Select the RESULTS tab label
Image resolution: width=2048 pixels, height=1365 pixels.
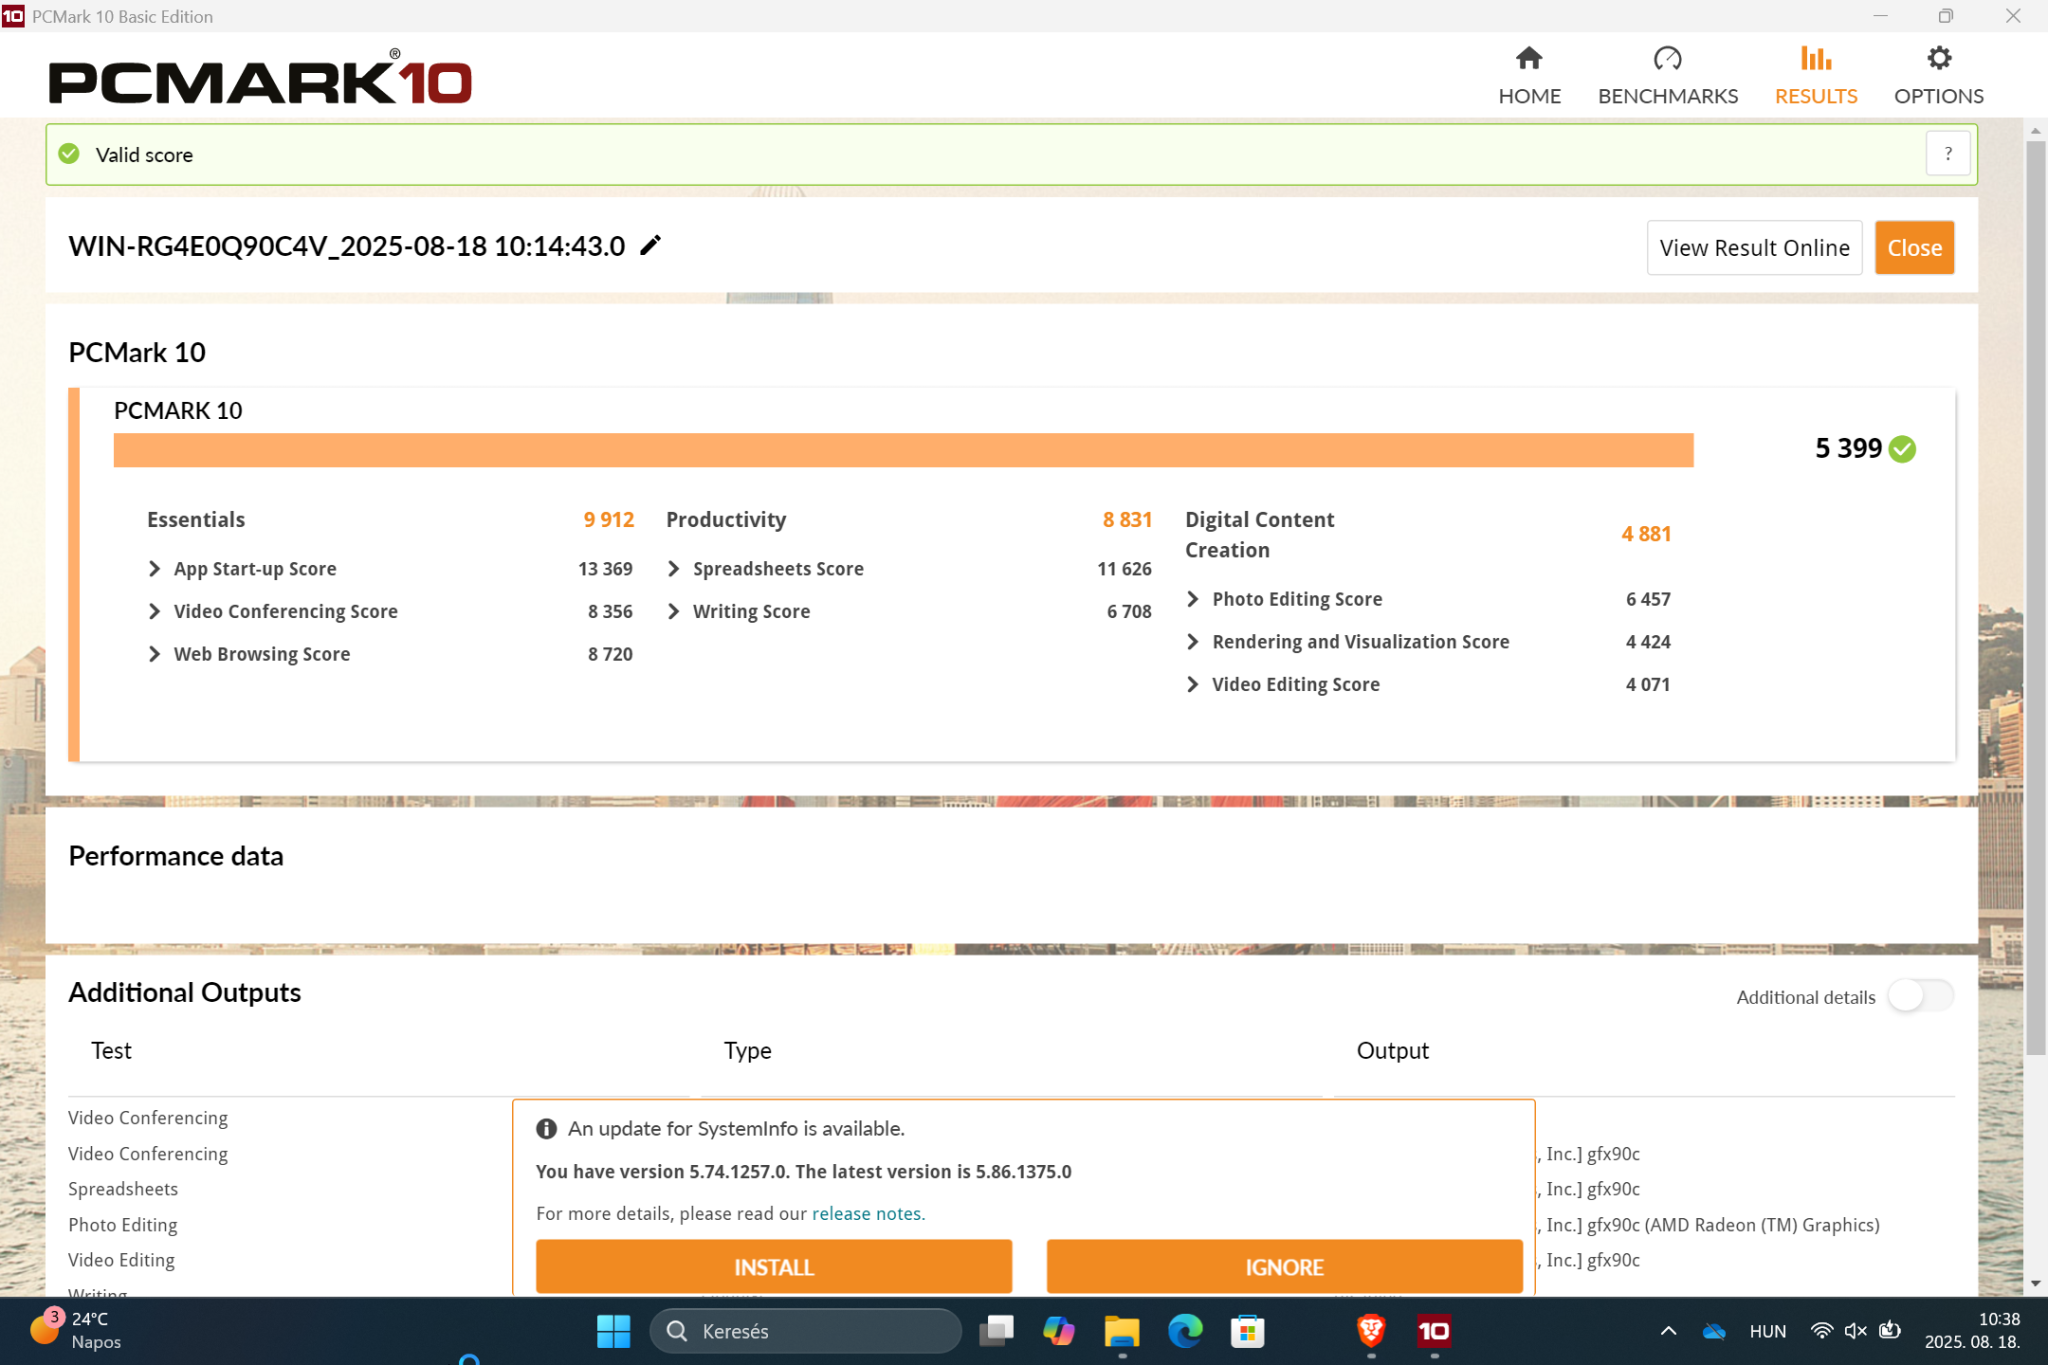pyautogui.click(x=1815, y=96)
